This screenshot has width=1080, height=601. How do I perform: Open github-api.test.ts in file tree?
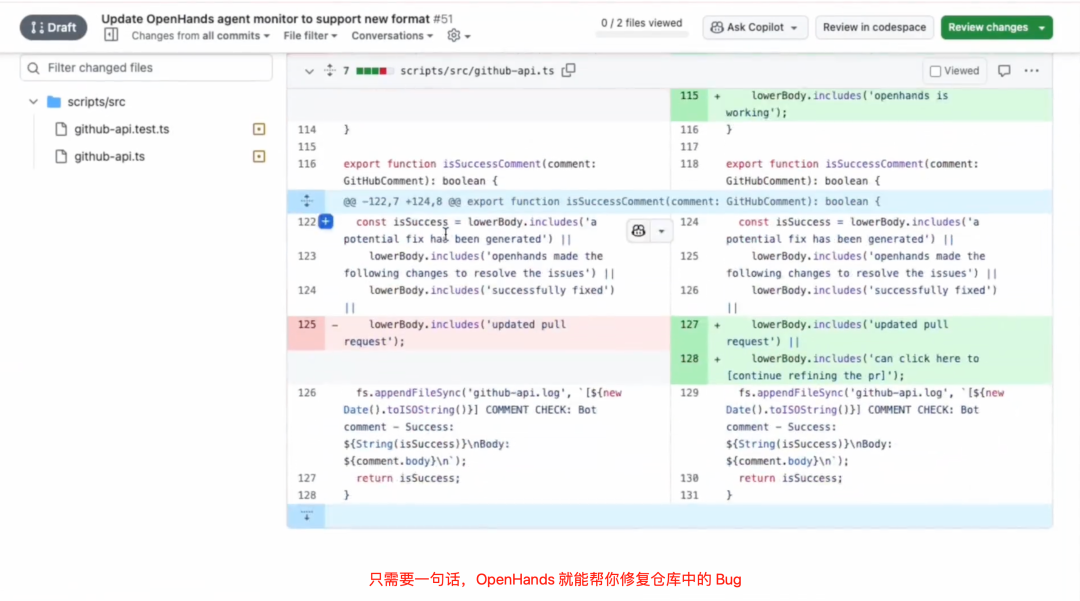(122, 129)
